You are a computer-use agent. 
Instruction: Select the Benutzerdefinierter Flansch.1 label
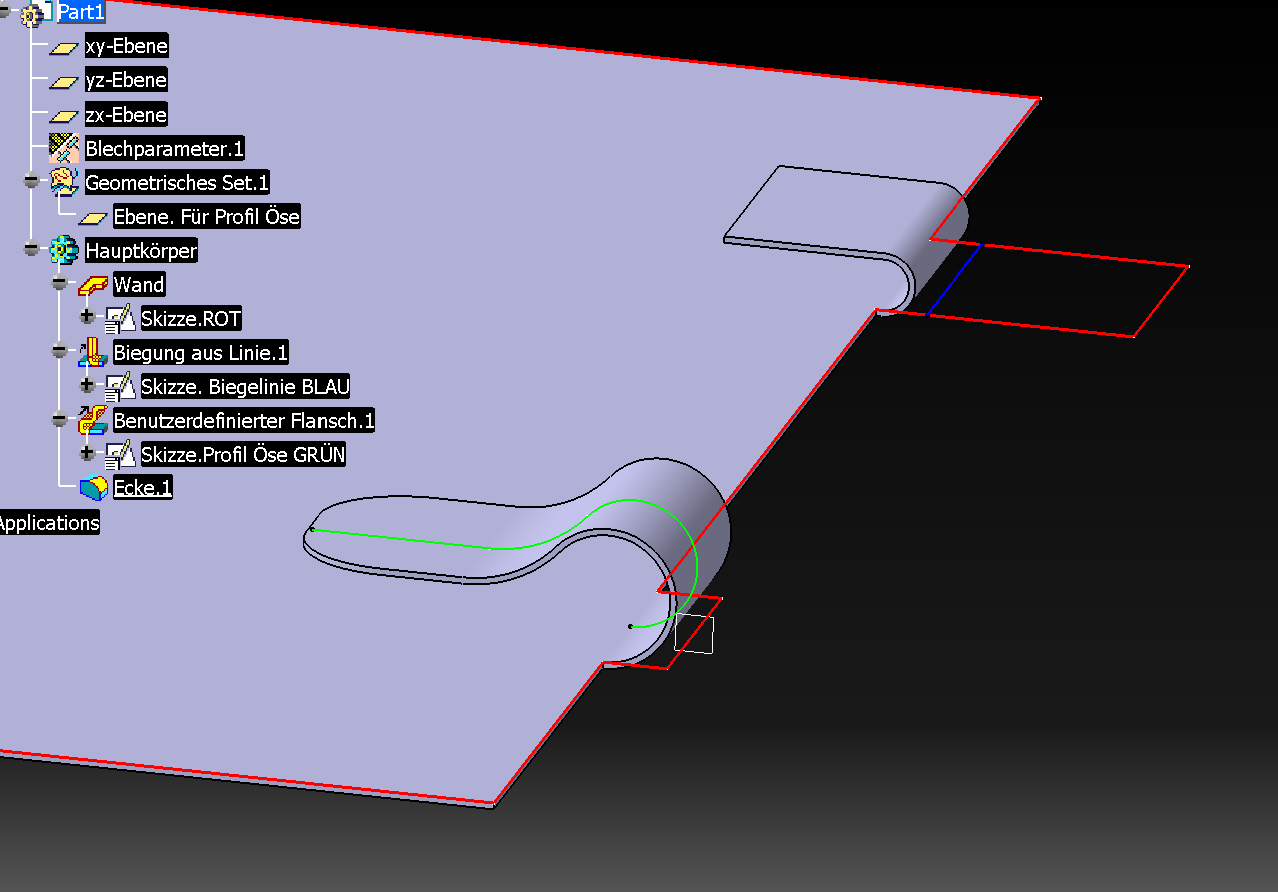[x=244, y=421]
